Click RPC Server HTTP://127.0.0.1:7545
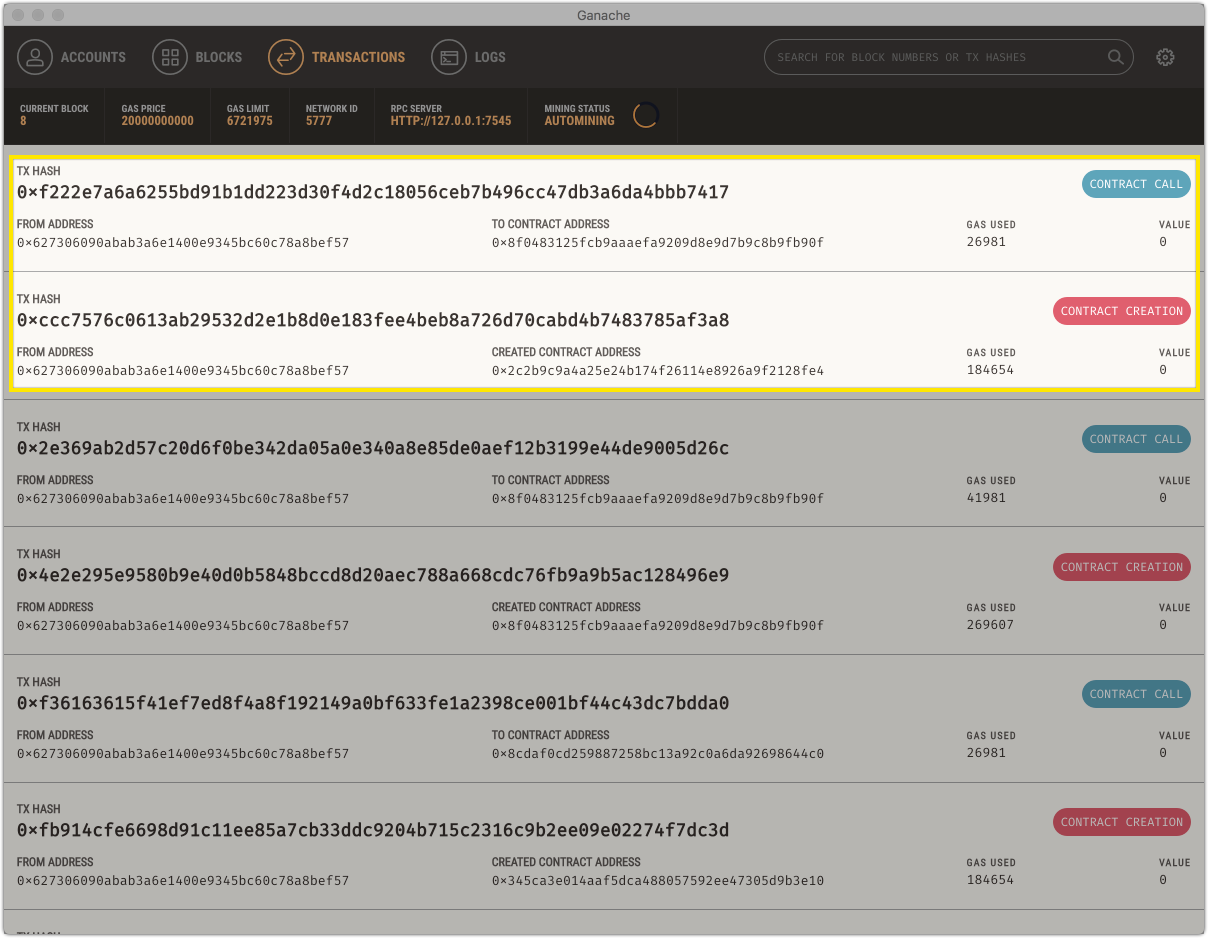Viewport: 1208px width, 938px height. [x=451, y=121]
